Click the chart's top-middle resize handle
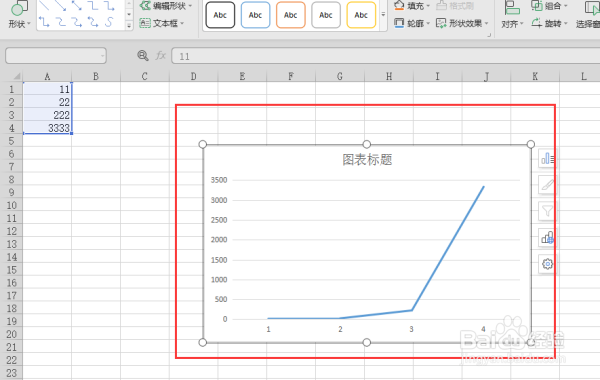Viewport: 600px width, 380px height. tap(367, 144)
